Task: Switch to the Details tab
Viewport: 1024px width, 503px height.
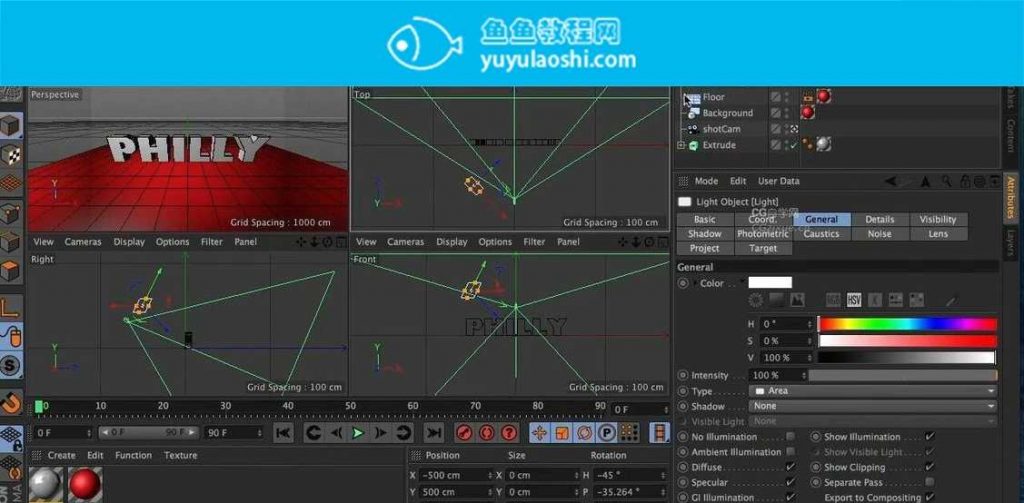Action: (x=880, y=219)
